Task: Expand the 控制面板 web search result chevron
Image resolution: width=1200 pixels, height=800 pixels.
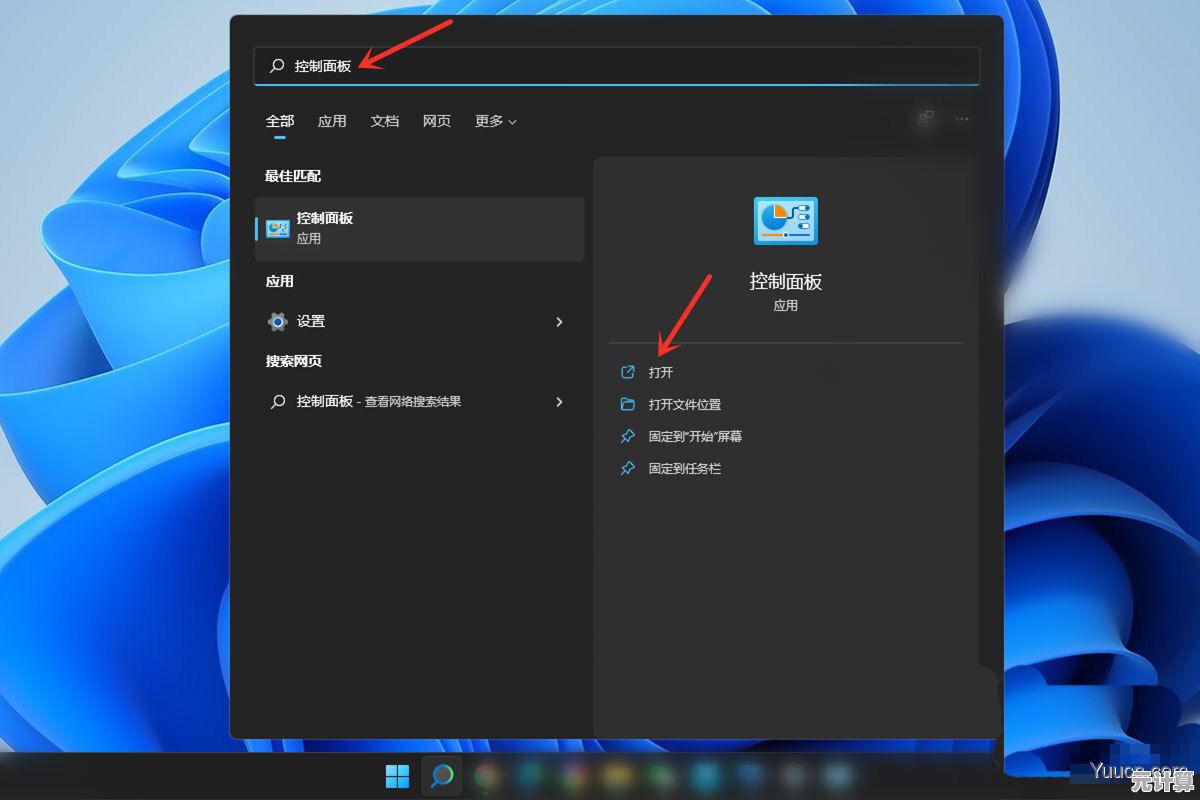Action: (560, 402)
